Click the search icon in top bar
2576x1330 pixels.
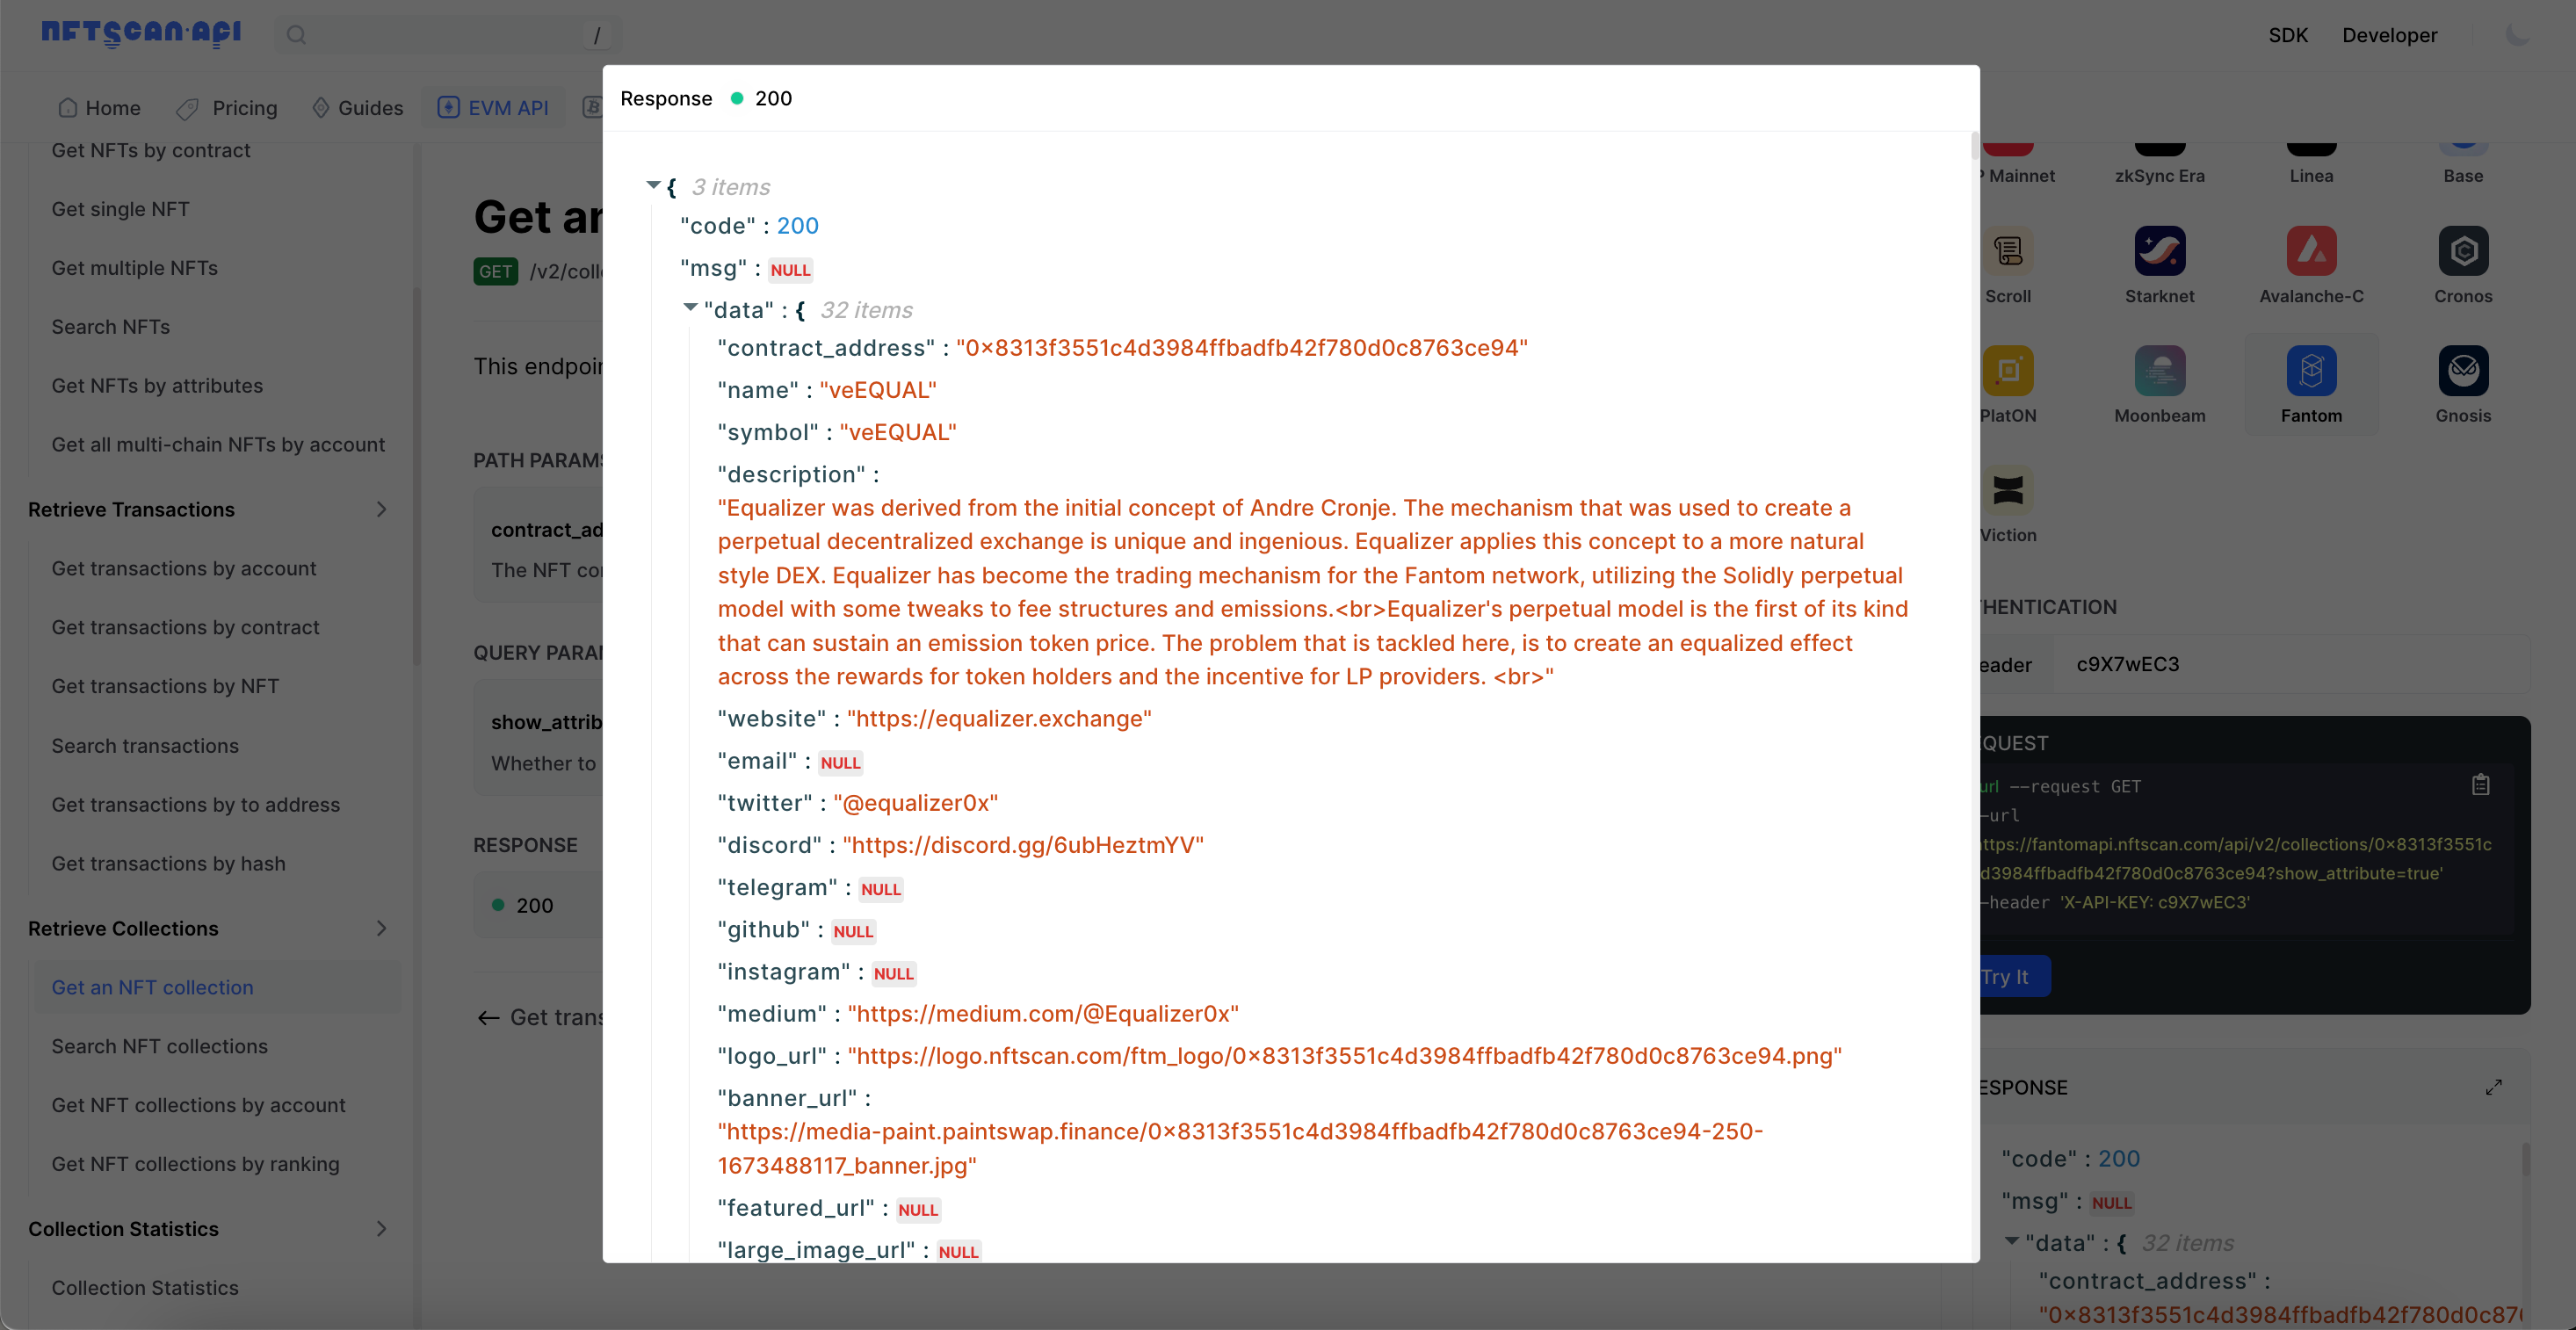point(293,33)
